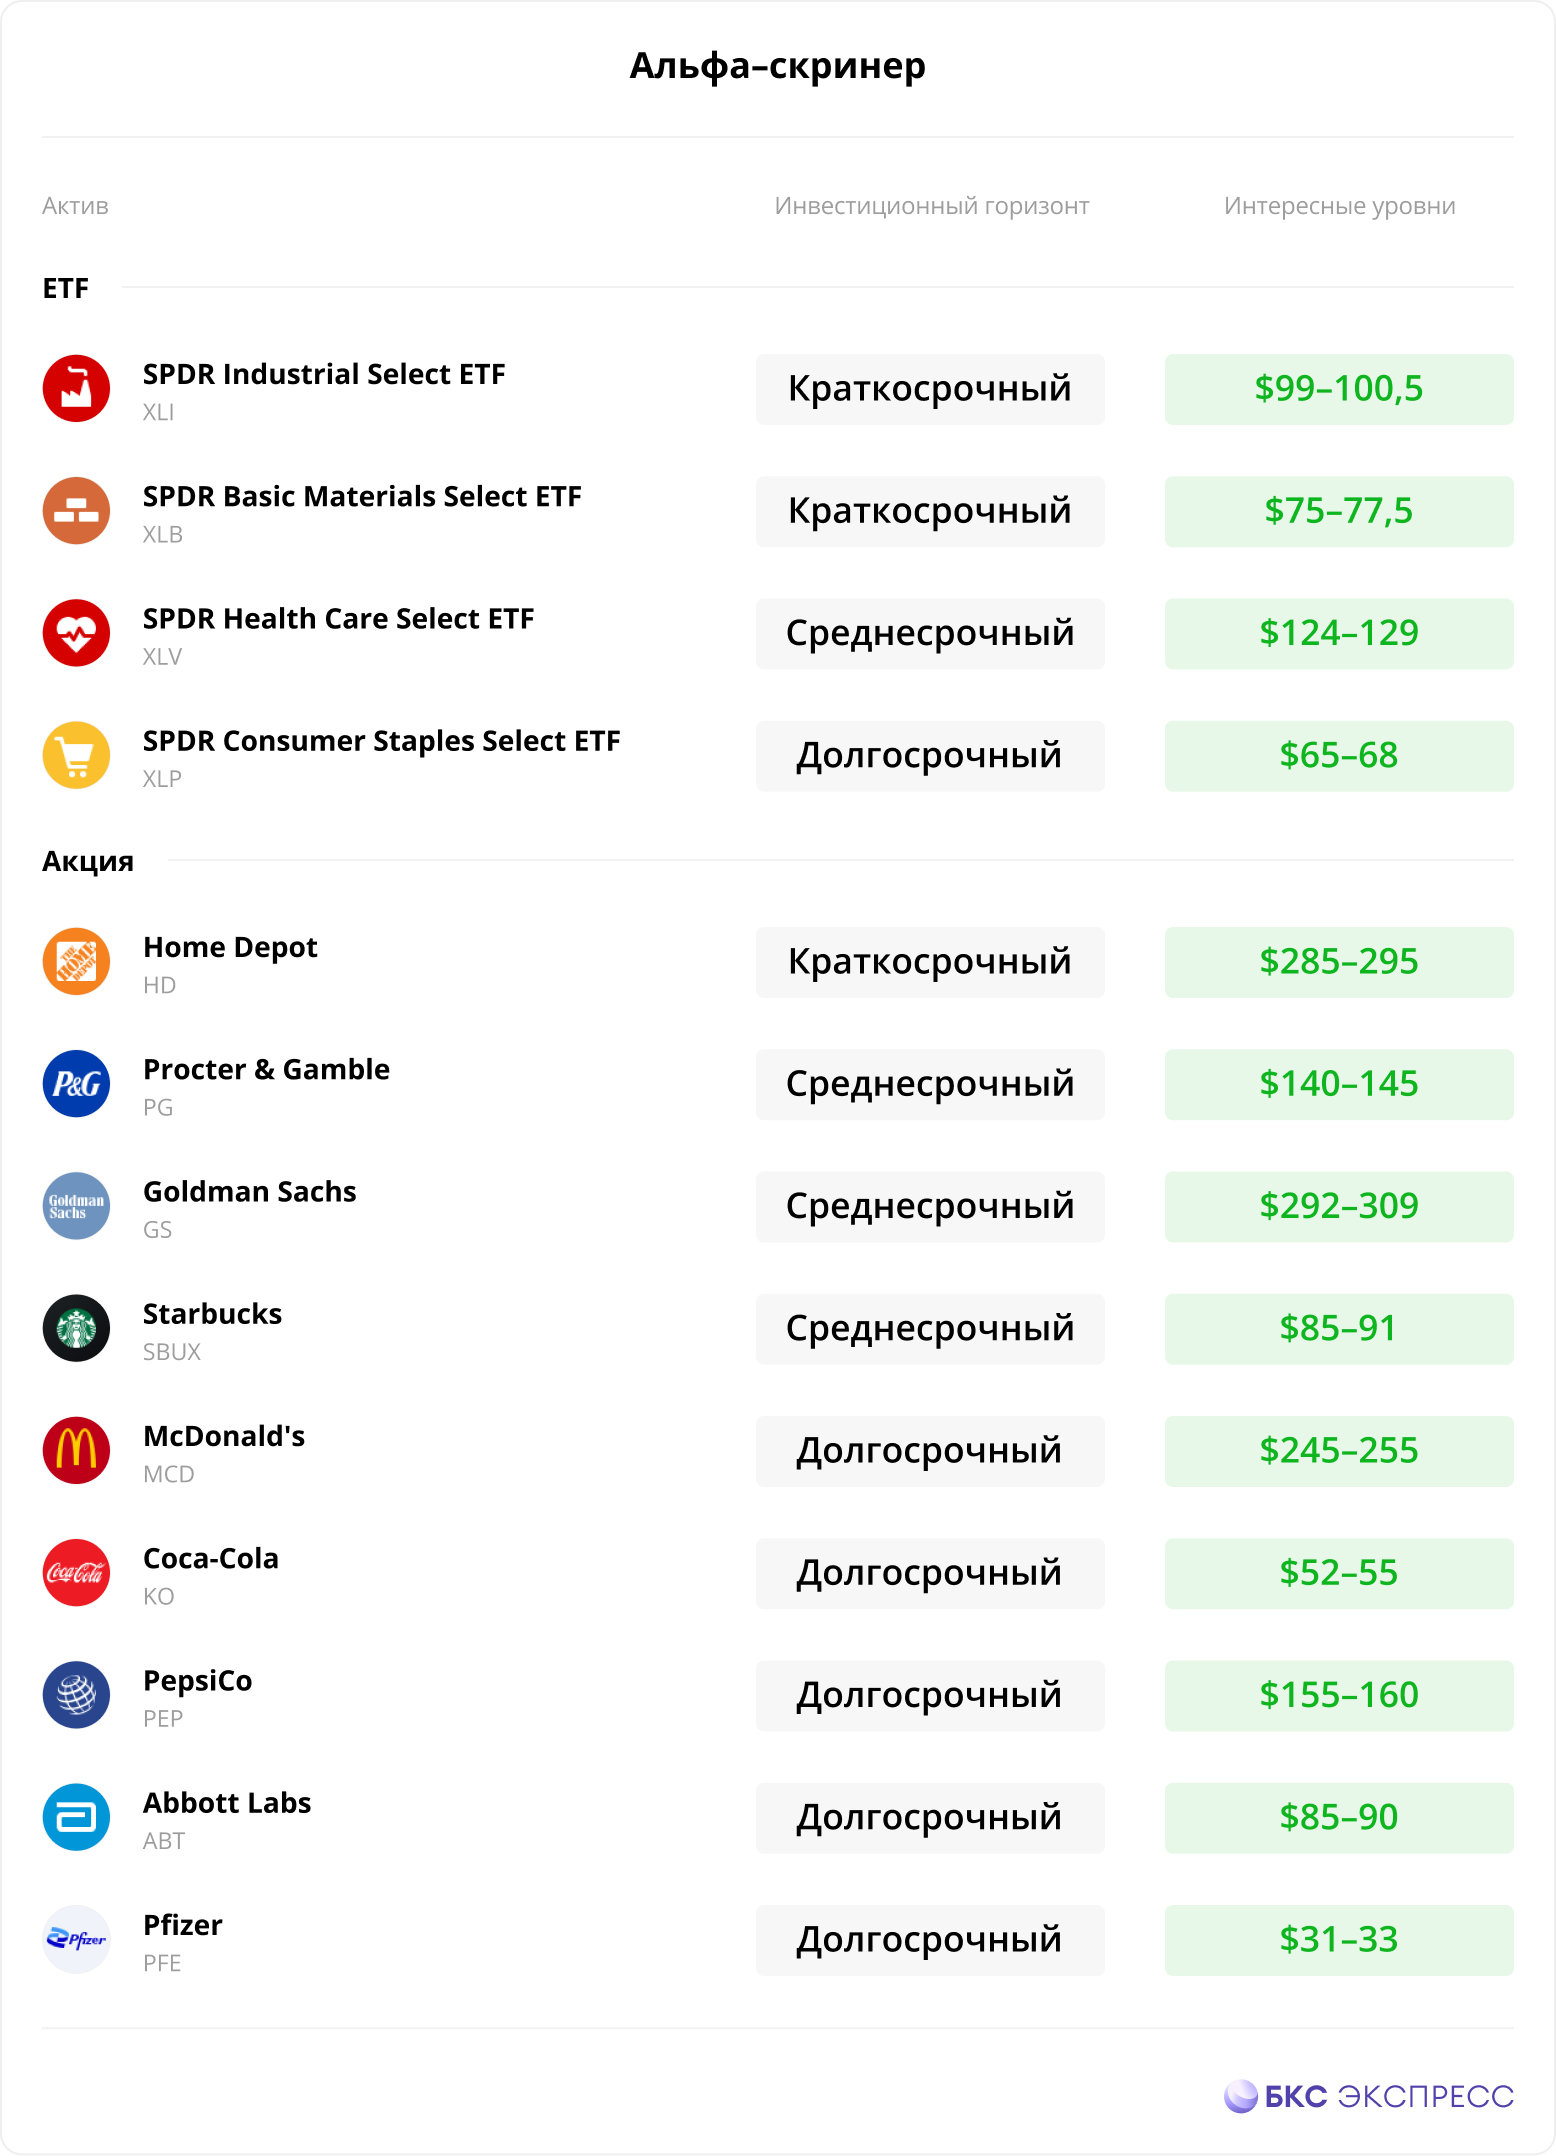1556x2156 pixels.
Task: Click the Интересные уровни column header
Action: click(1340, 206)
